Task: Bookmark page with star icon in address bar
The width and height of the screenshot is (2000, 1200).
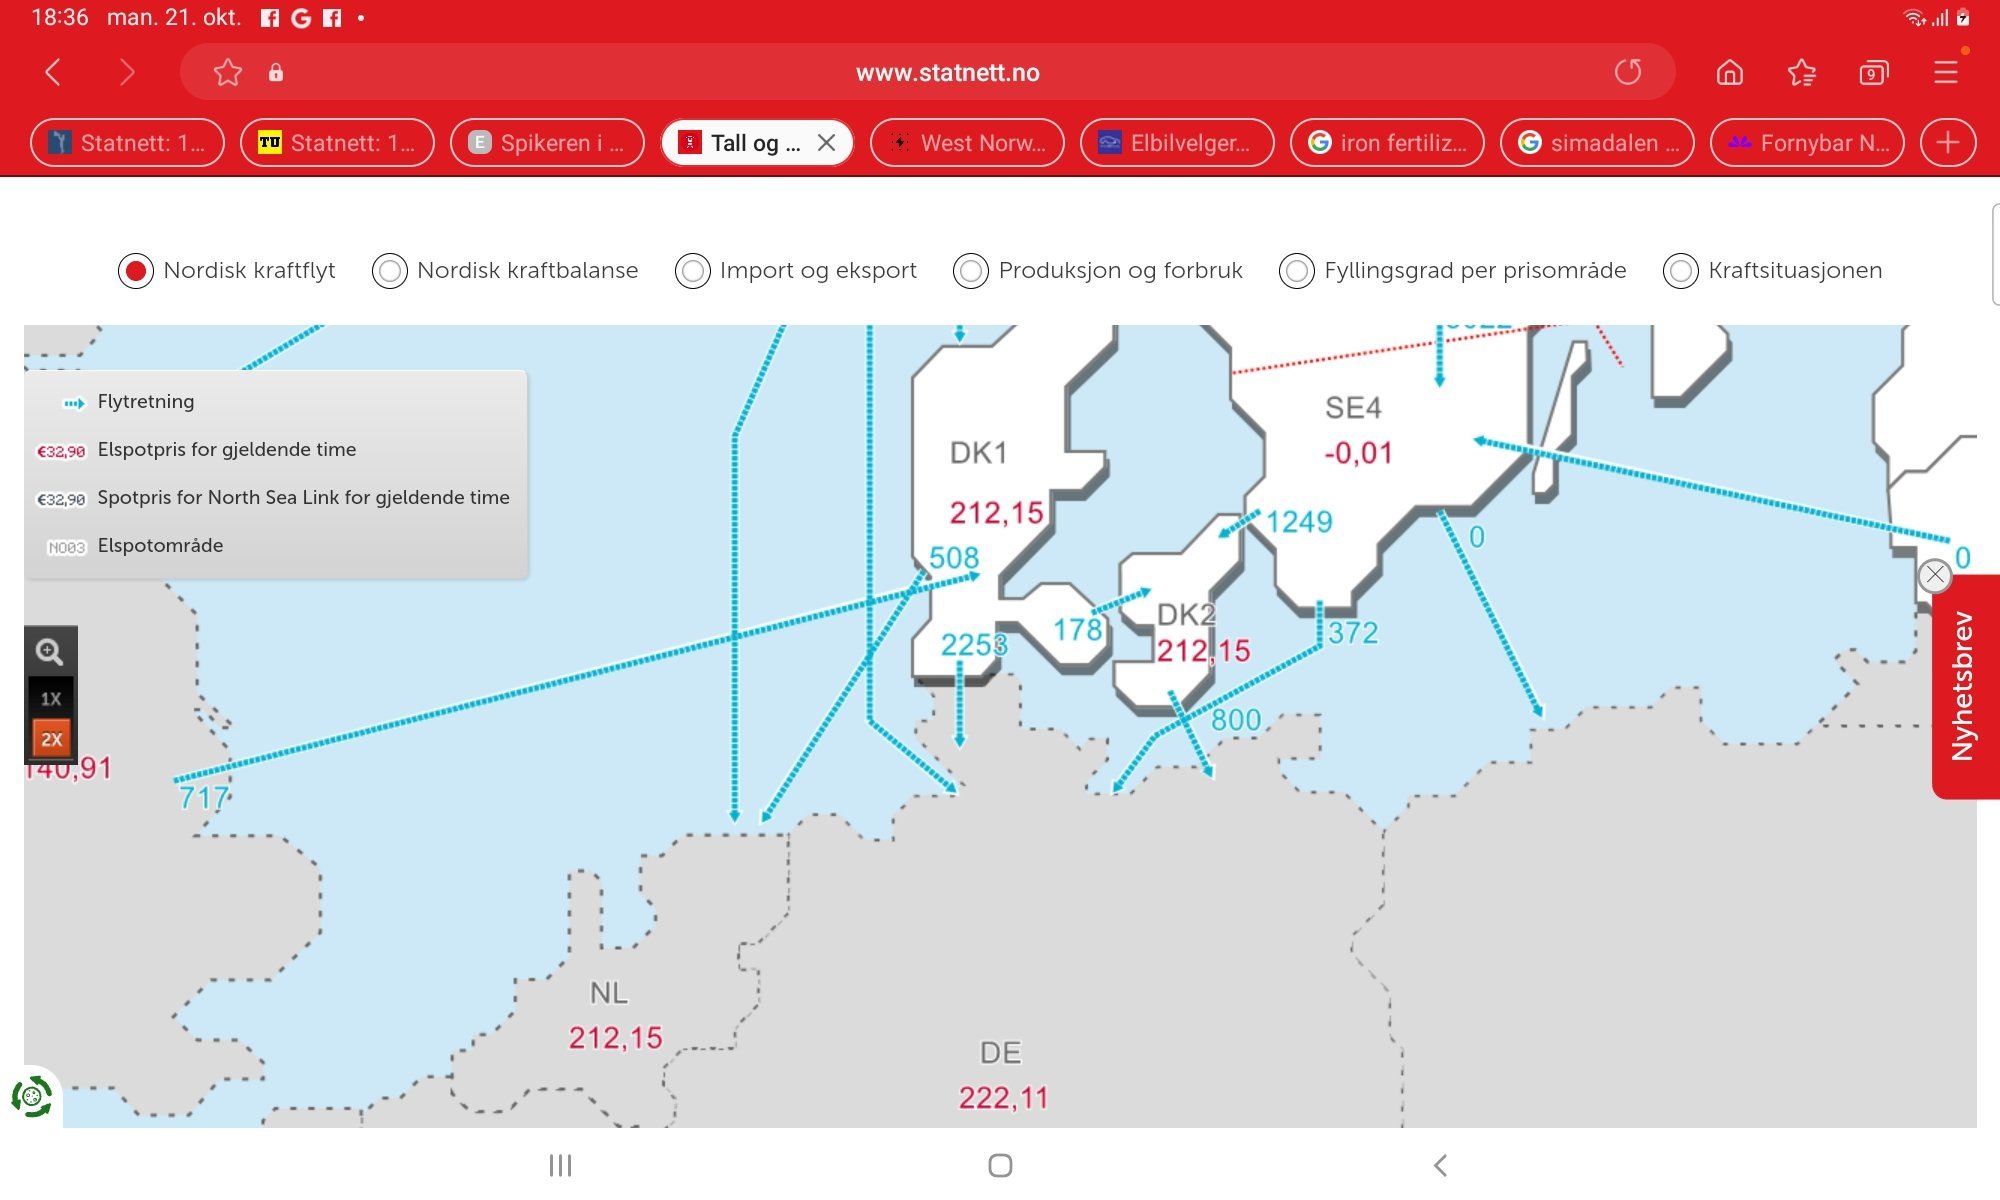Action: click(228, 72)
